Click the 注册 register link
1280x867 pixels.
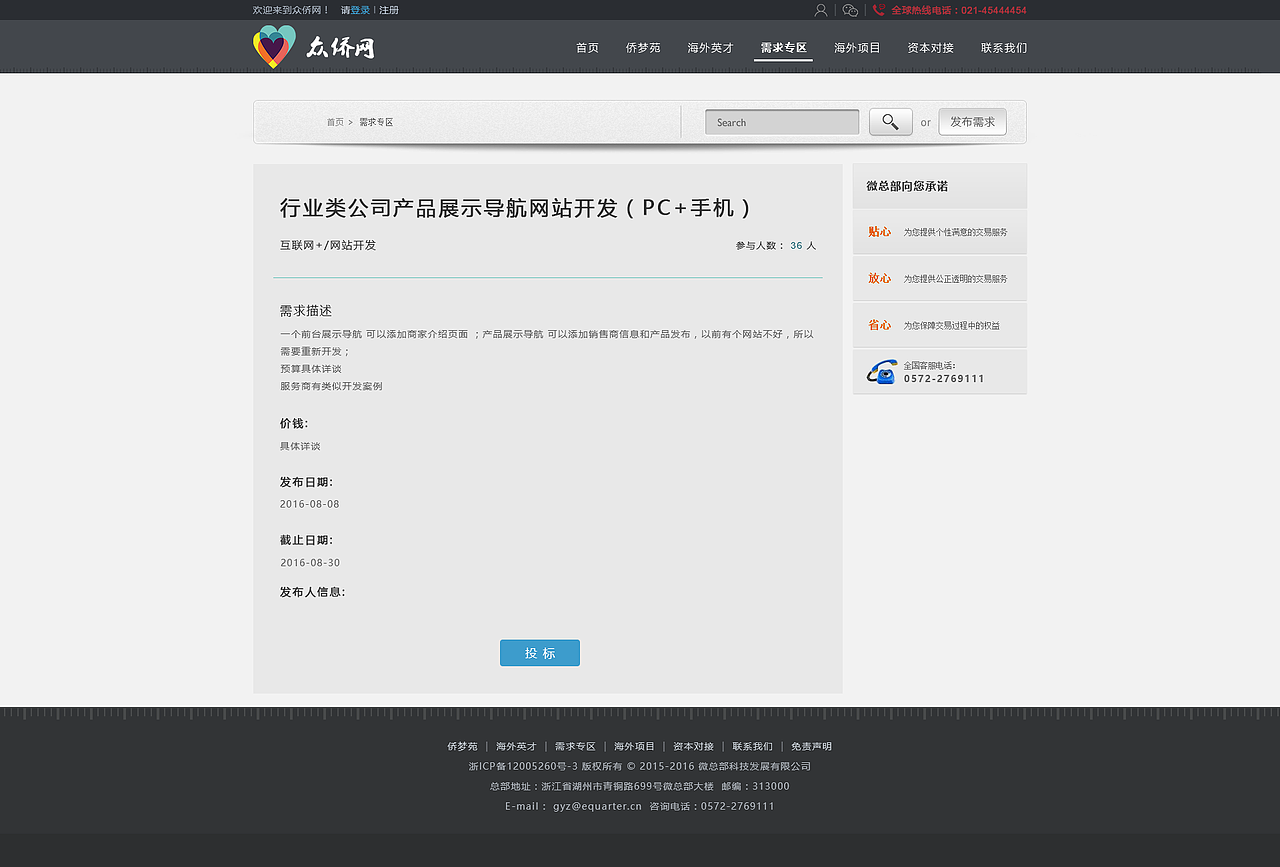coord(389,10)
